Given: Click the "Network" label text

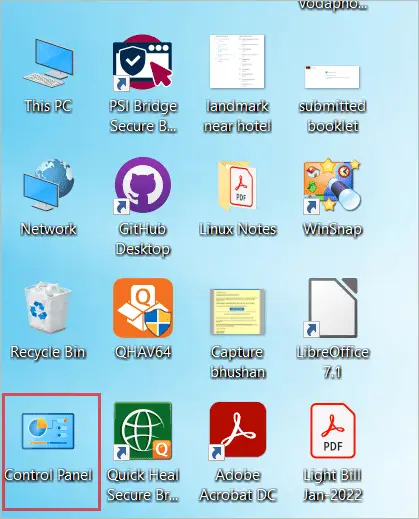Looking at the screenshot, I should pos(49,229).
